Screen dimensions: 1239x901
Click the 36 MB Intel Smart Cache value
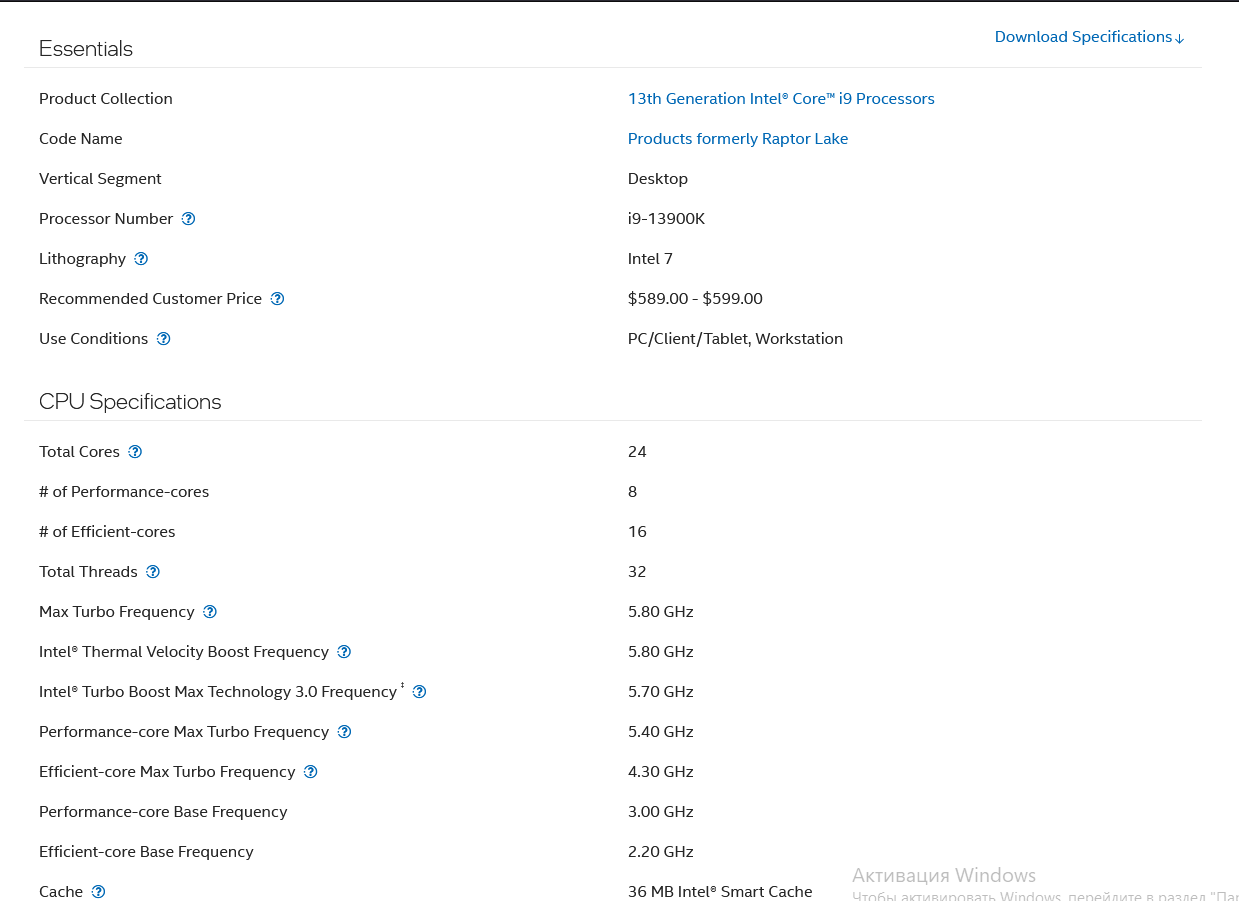(720, 892)
